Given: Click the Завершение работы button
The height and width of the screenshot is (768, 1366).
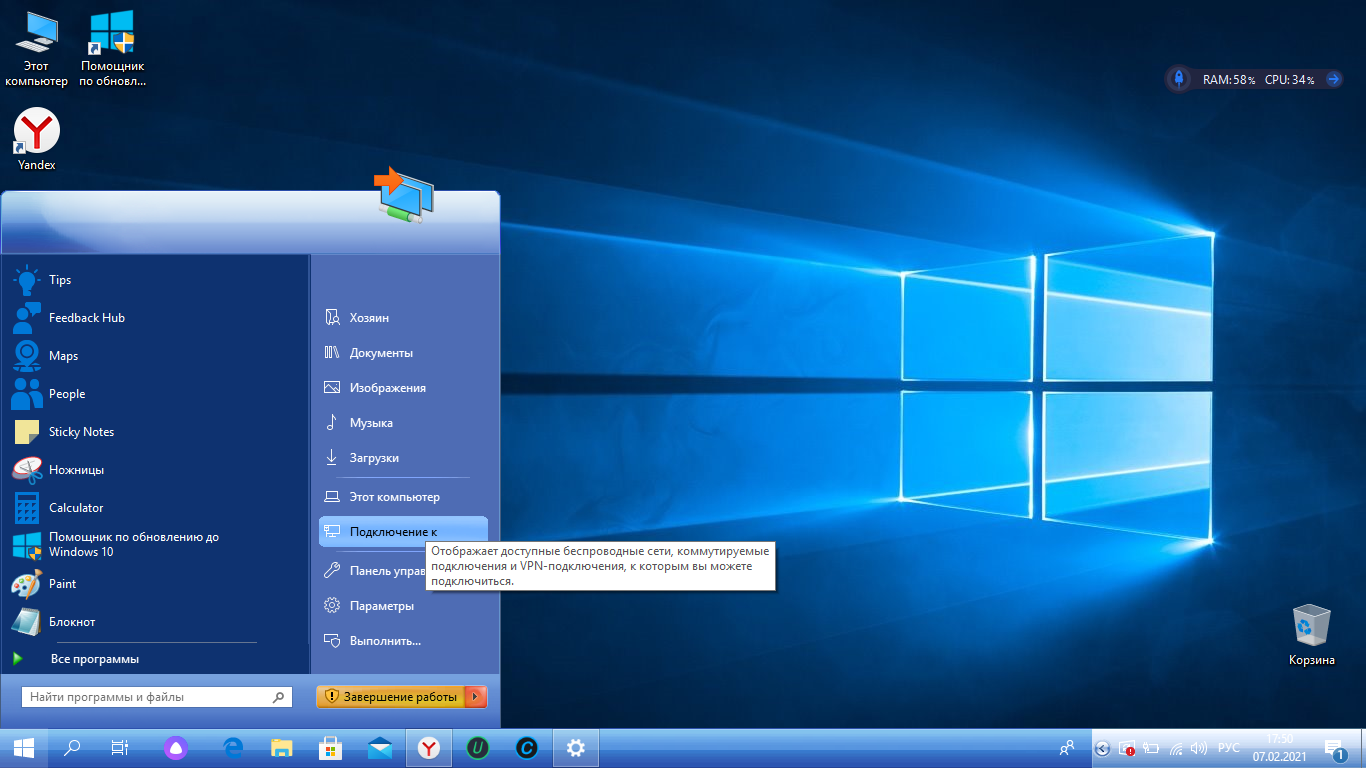Looking at the screenshot, I should point(391,697).
